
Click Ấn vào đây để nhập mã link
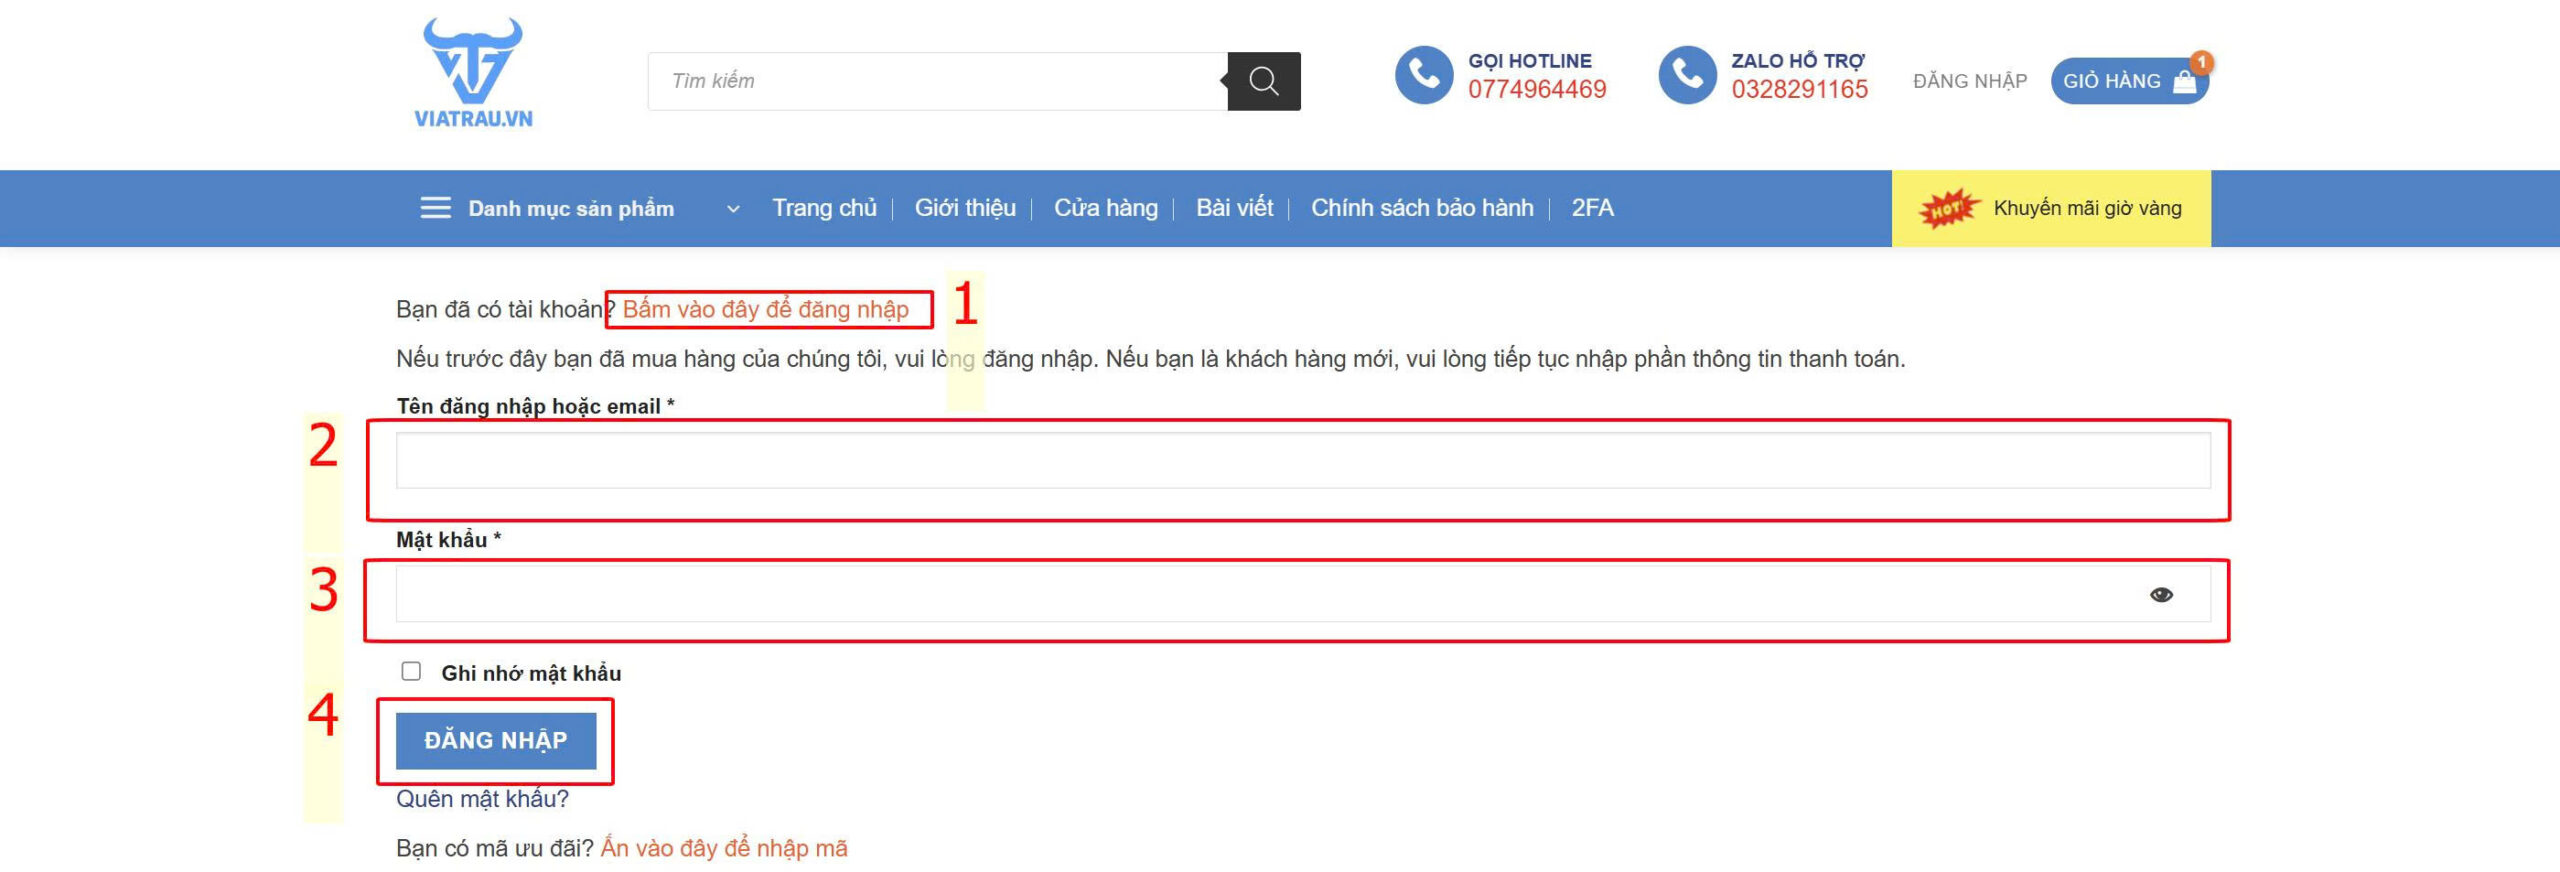[724, 849]
